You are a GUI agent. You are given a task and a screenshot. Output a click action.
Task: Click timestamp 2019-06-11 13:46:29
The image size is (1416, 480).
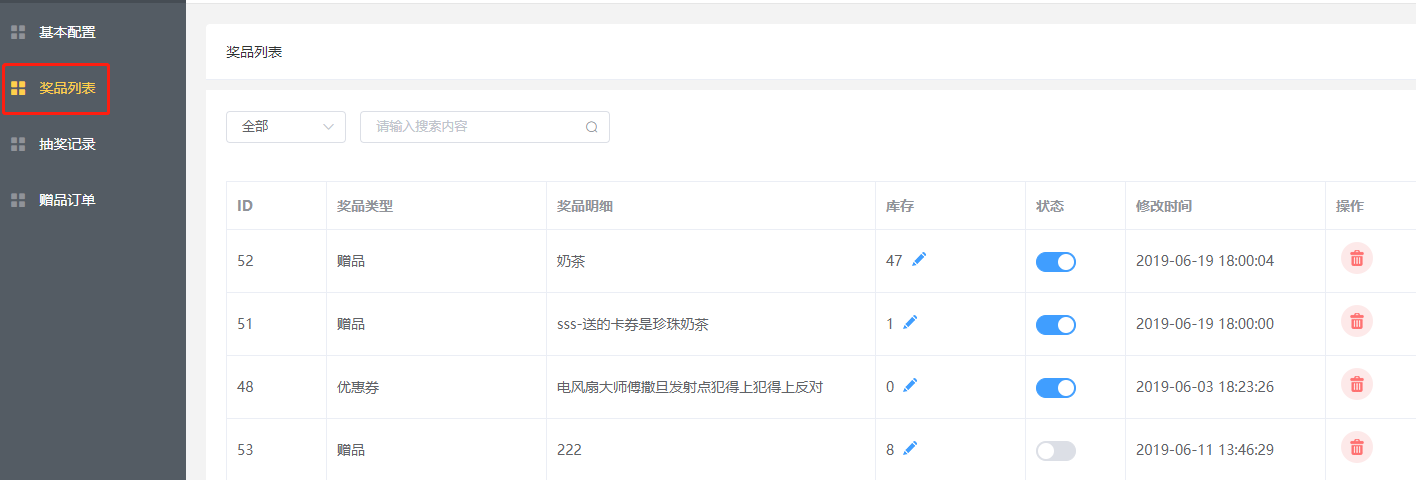coord(1205,450)
